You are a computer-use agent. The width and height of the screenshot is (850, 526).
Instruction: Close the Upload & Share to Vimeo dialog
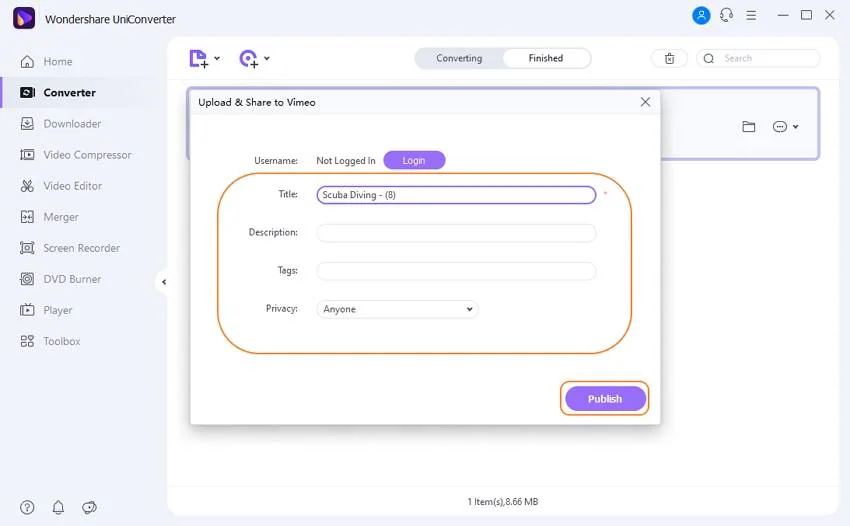click(x=645, y=102)
